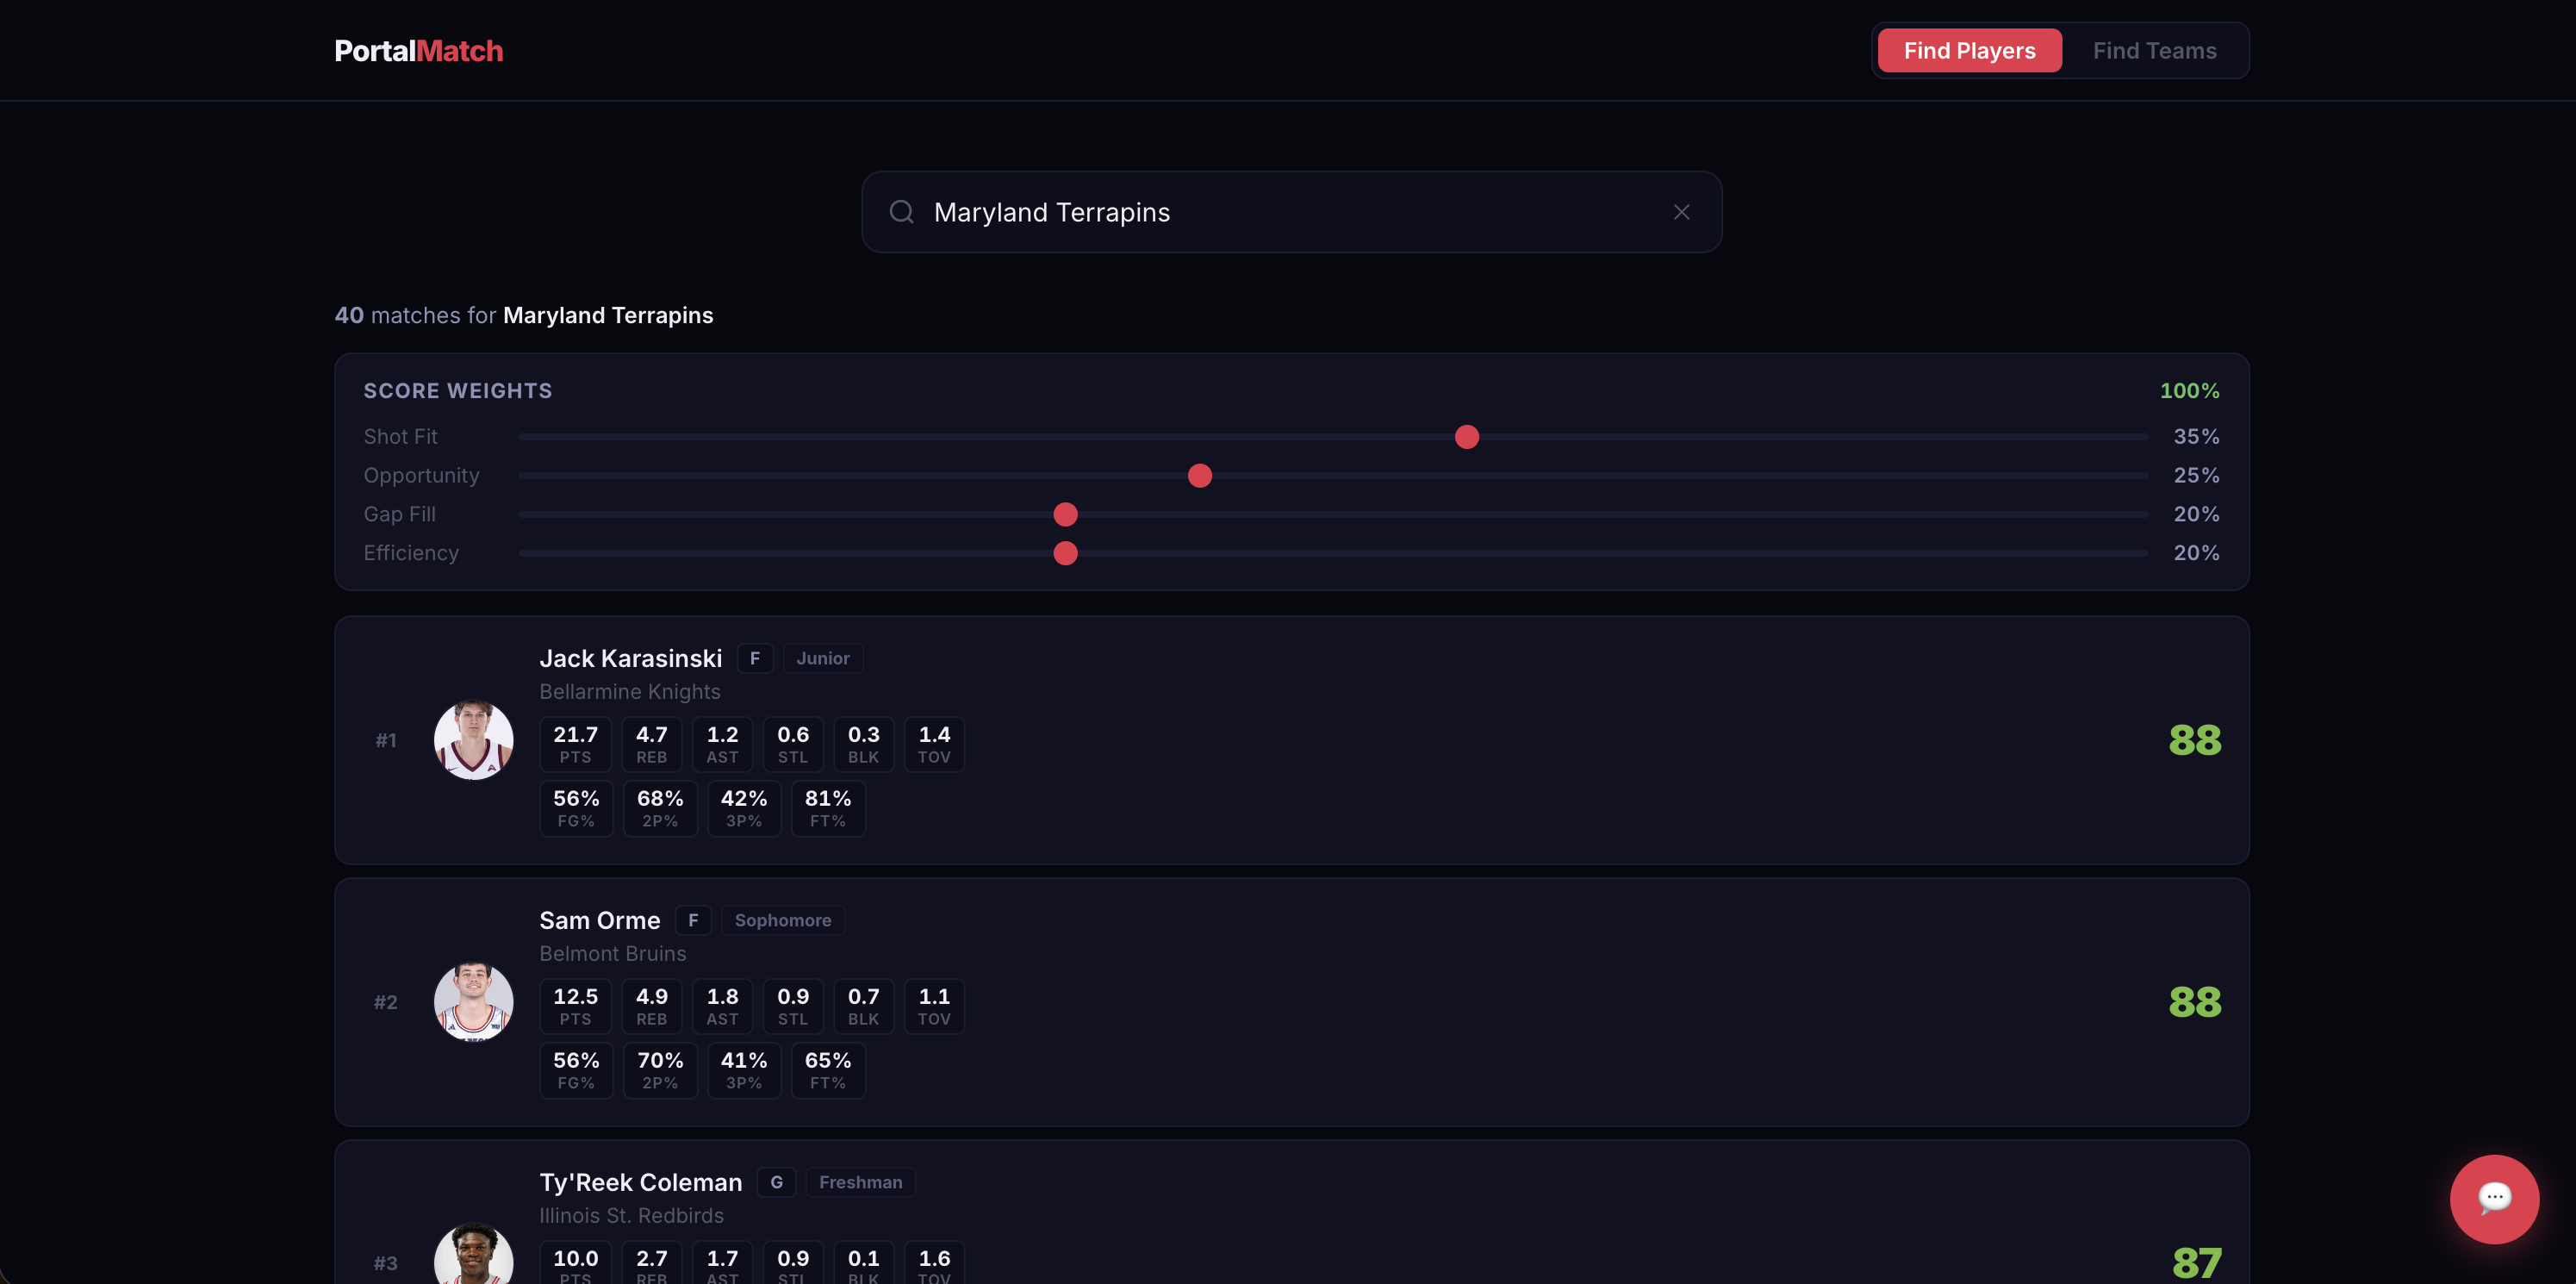This screenshot has height=1284, width=2576.
Task: Click Ty'Reek Coleman's avatar image
Action: (x=473, y=1258)
